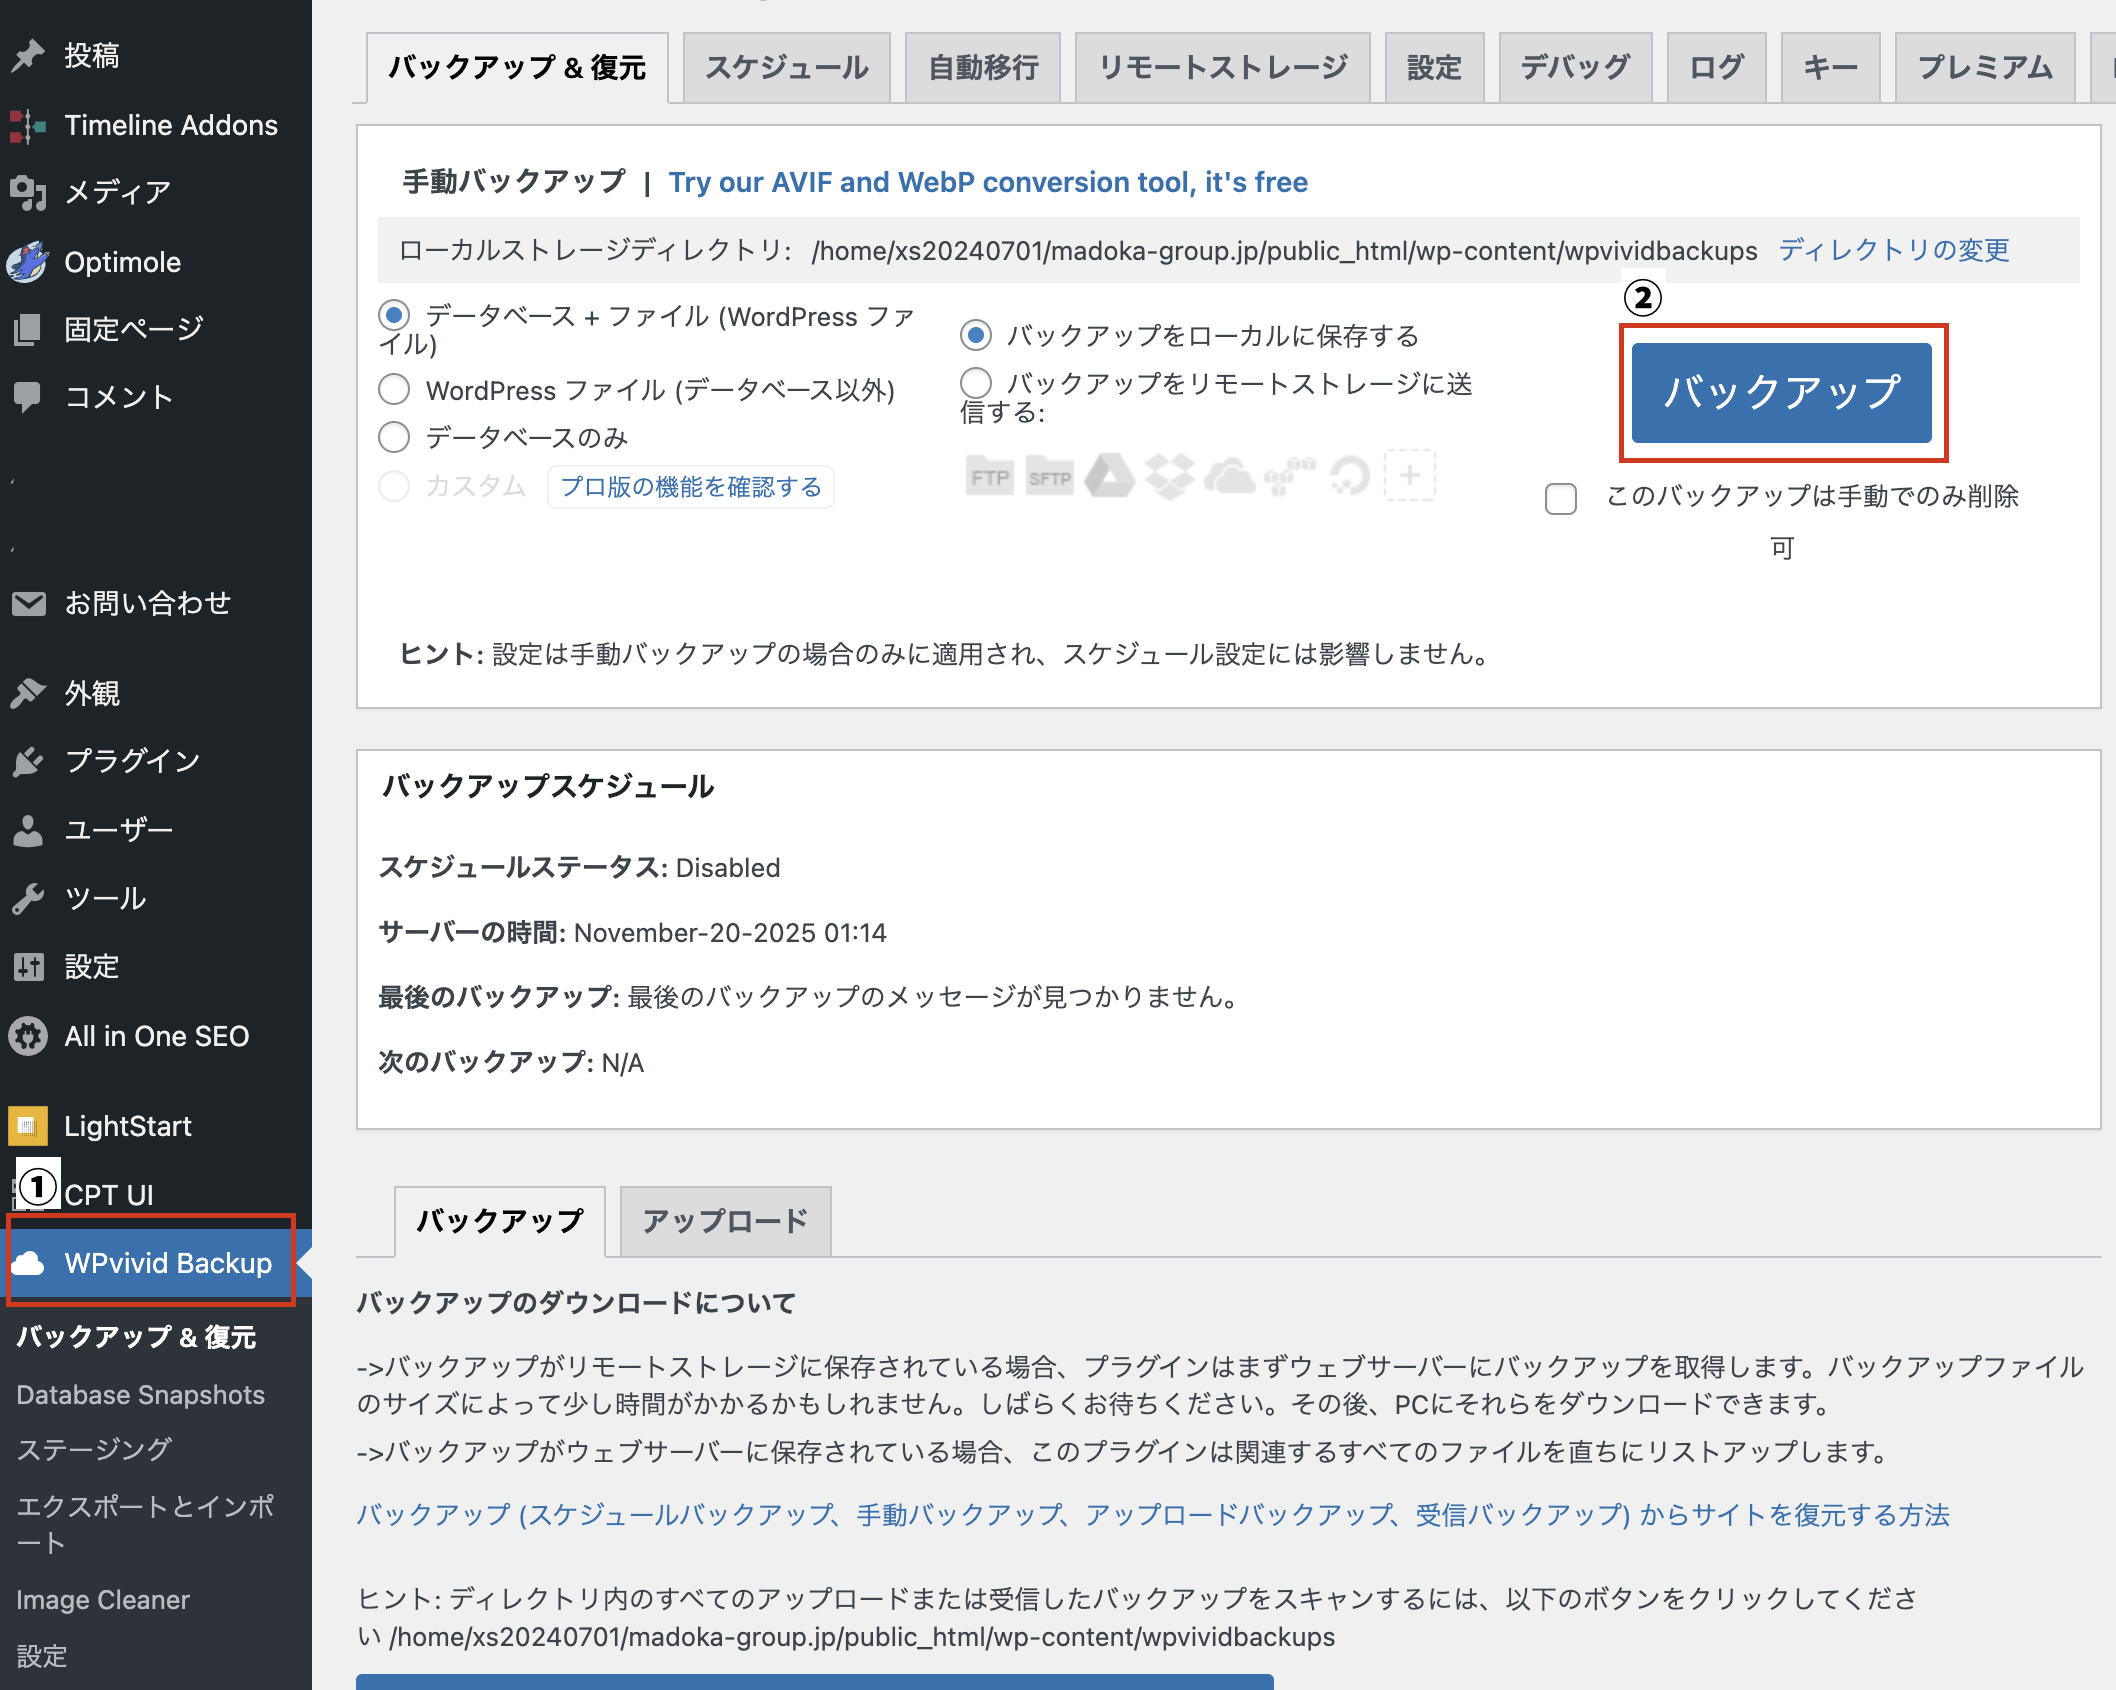Check このバックアップは手動でのみ削除可 checkbox
The image size is (2116, 1690).
(1560, 498)
